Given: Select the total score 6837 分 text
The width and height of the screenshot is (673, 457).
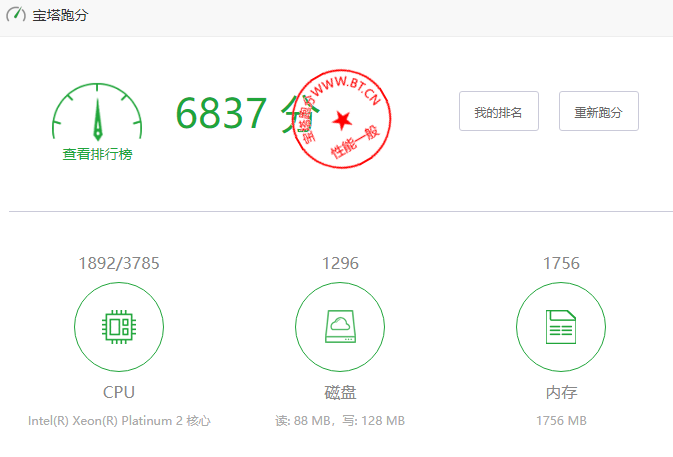Looking at the screenshot, I should tap(248, 113).
